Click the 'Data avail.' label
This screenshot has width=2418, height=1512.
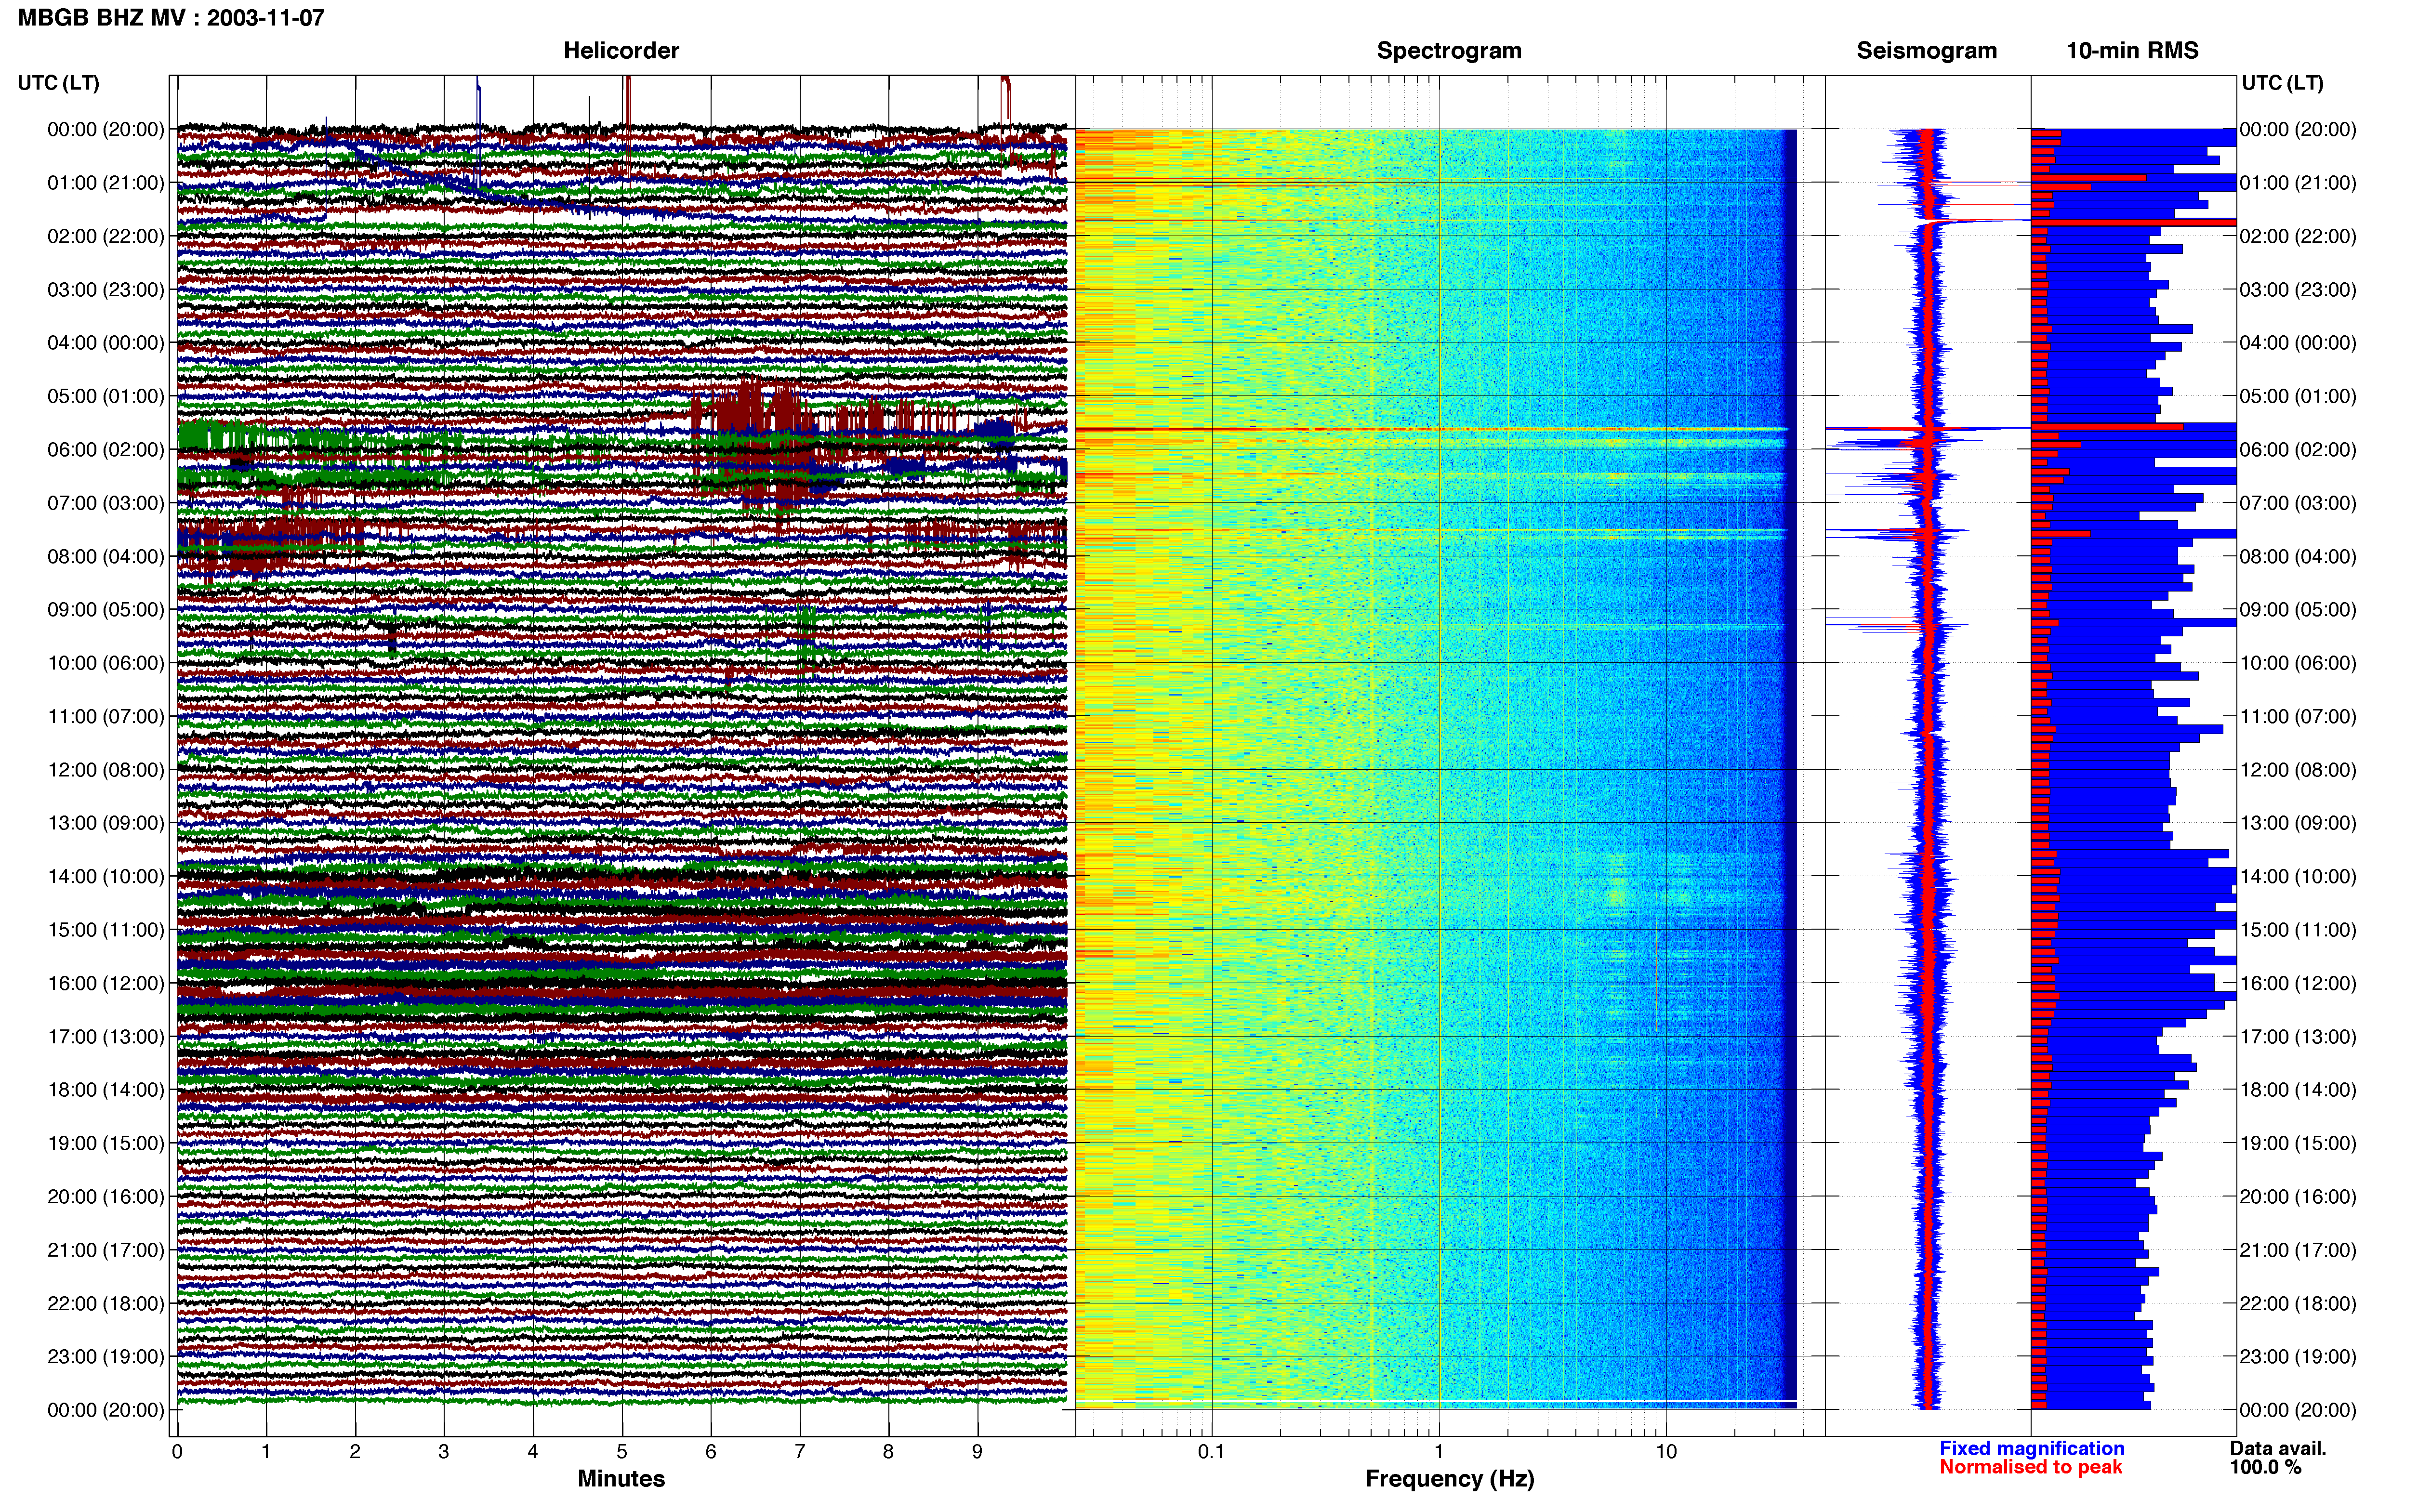point(2278,1449)
